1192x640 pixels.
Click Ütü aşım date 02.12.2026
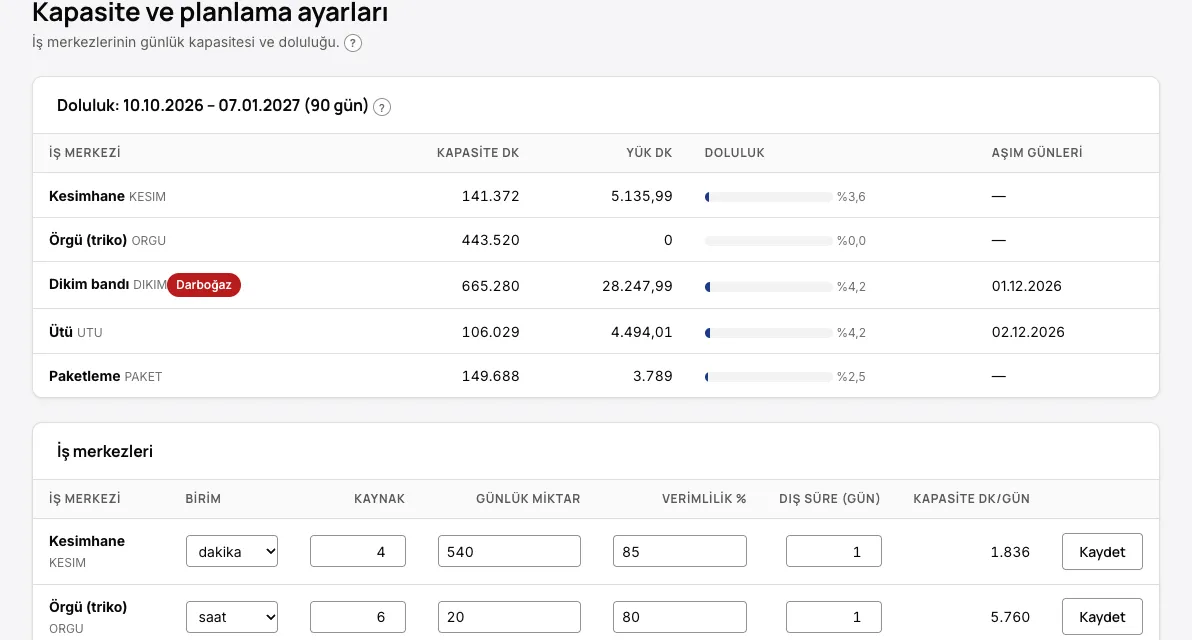[1028, 332]
